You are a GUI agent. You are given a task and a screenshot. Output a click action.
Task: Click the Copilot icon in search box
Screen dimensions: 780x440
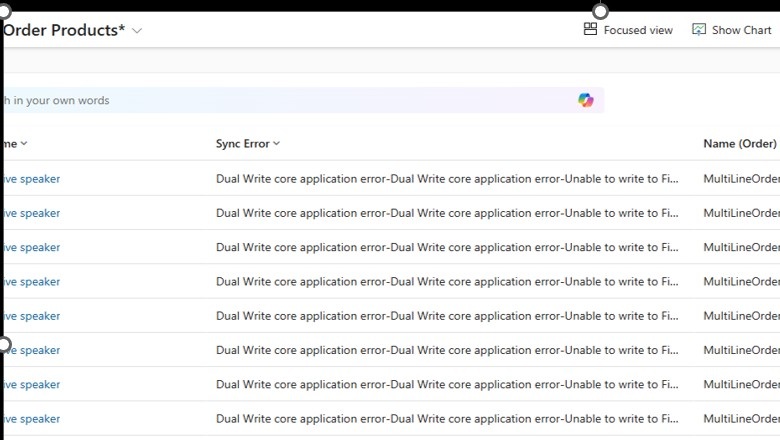point(585,100)
